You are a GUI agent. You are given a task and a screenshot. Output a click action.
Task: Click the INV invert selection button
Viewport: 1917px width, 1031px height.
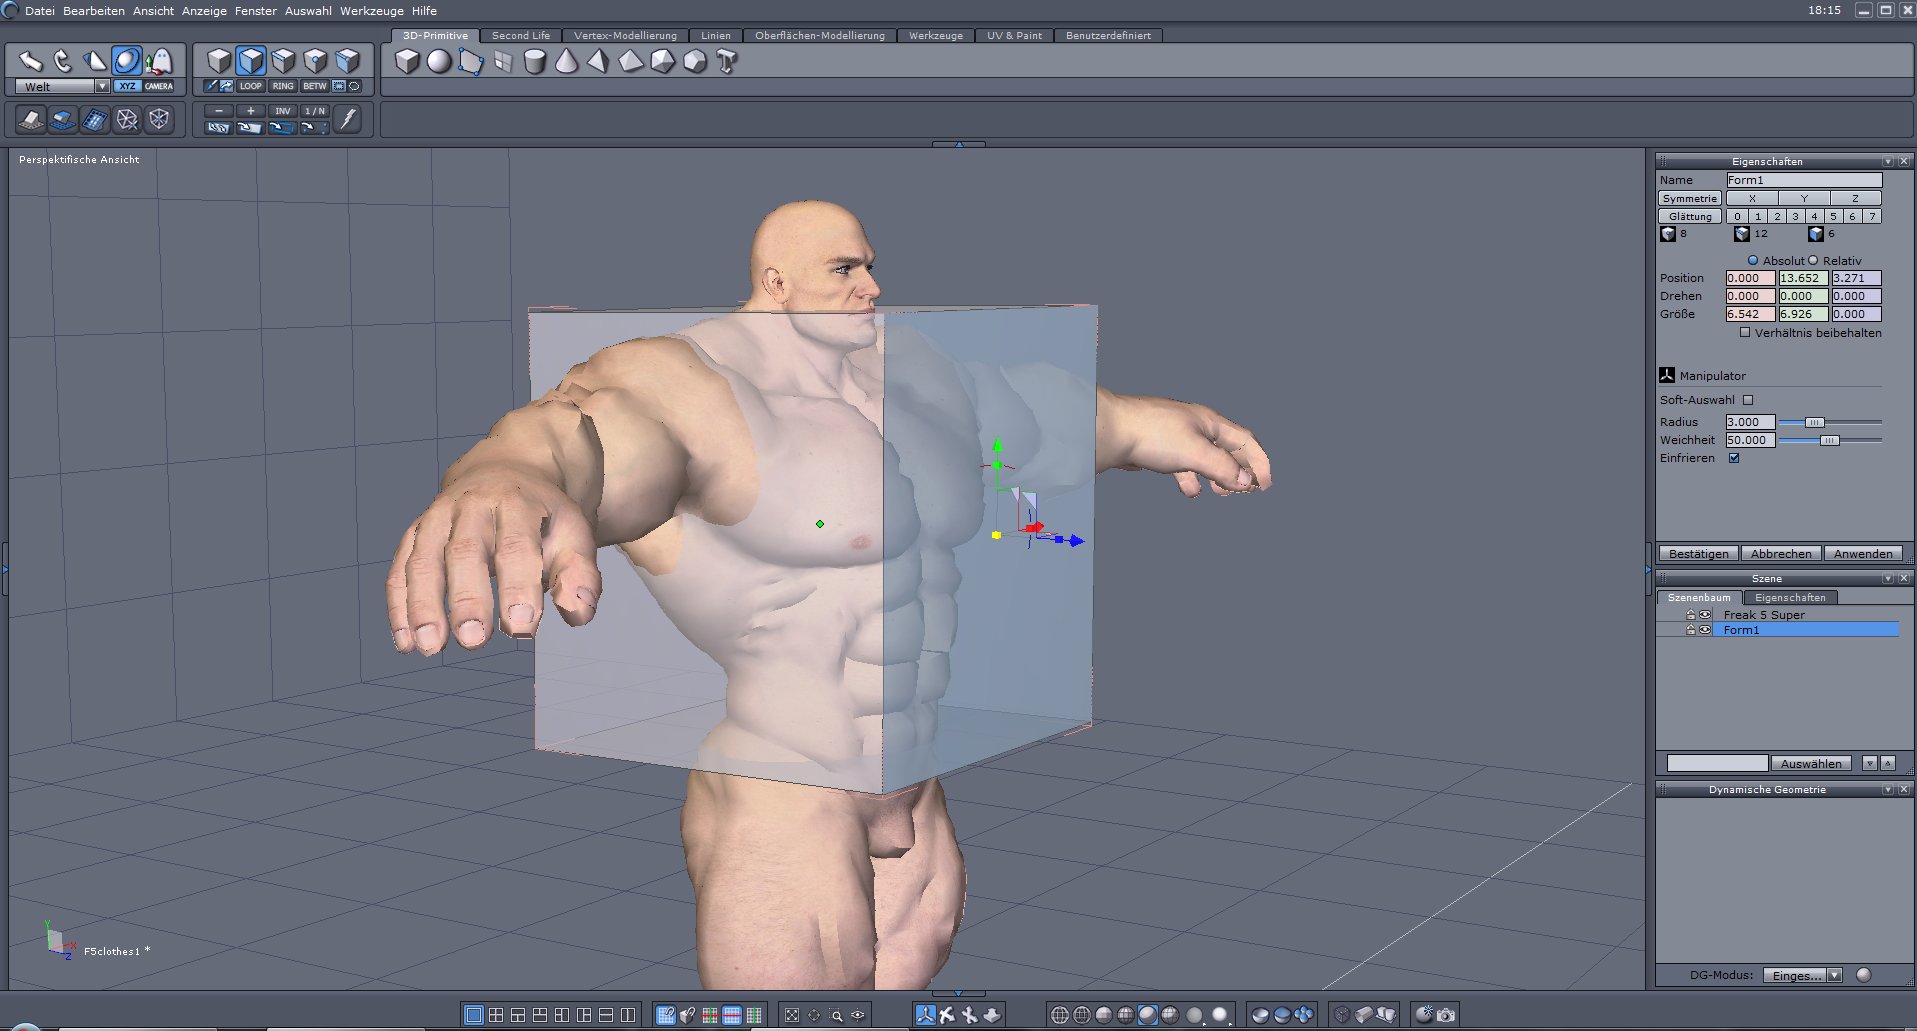(x=283, y=111)
